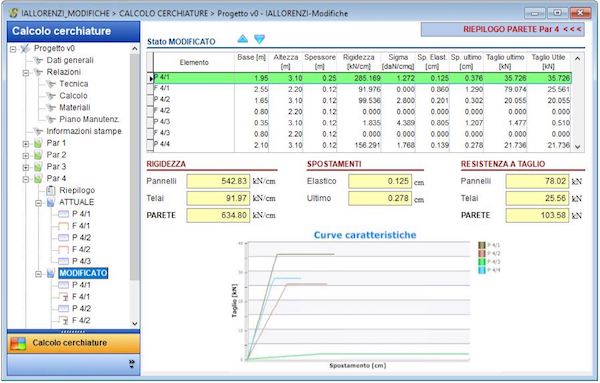
Task: Click the Progetto v0 root icon
Action: click(25, 49)
